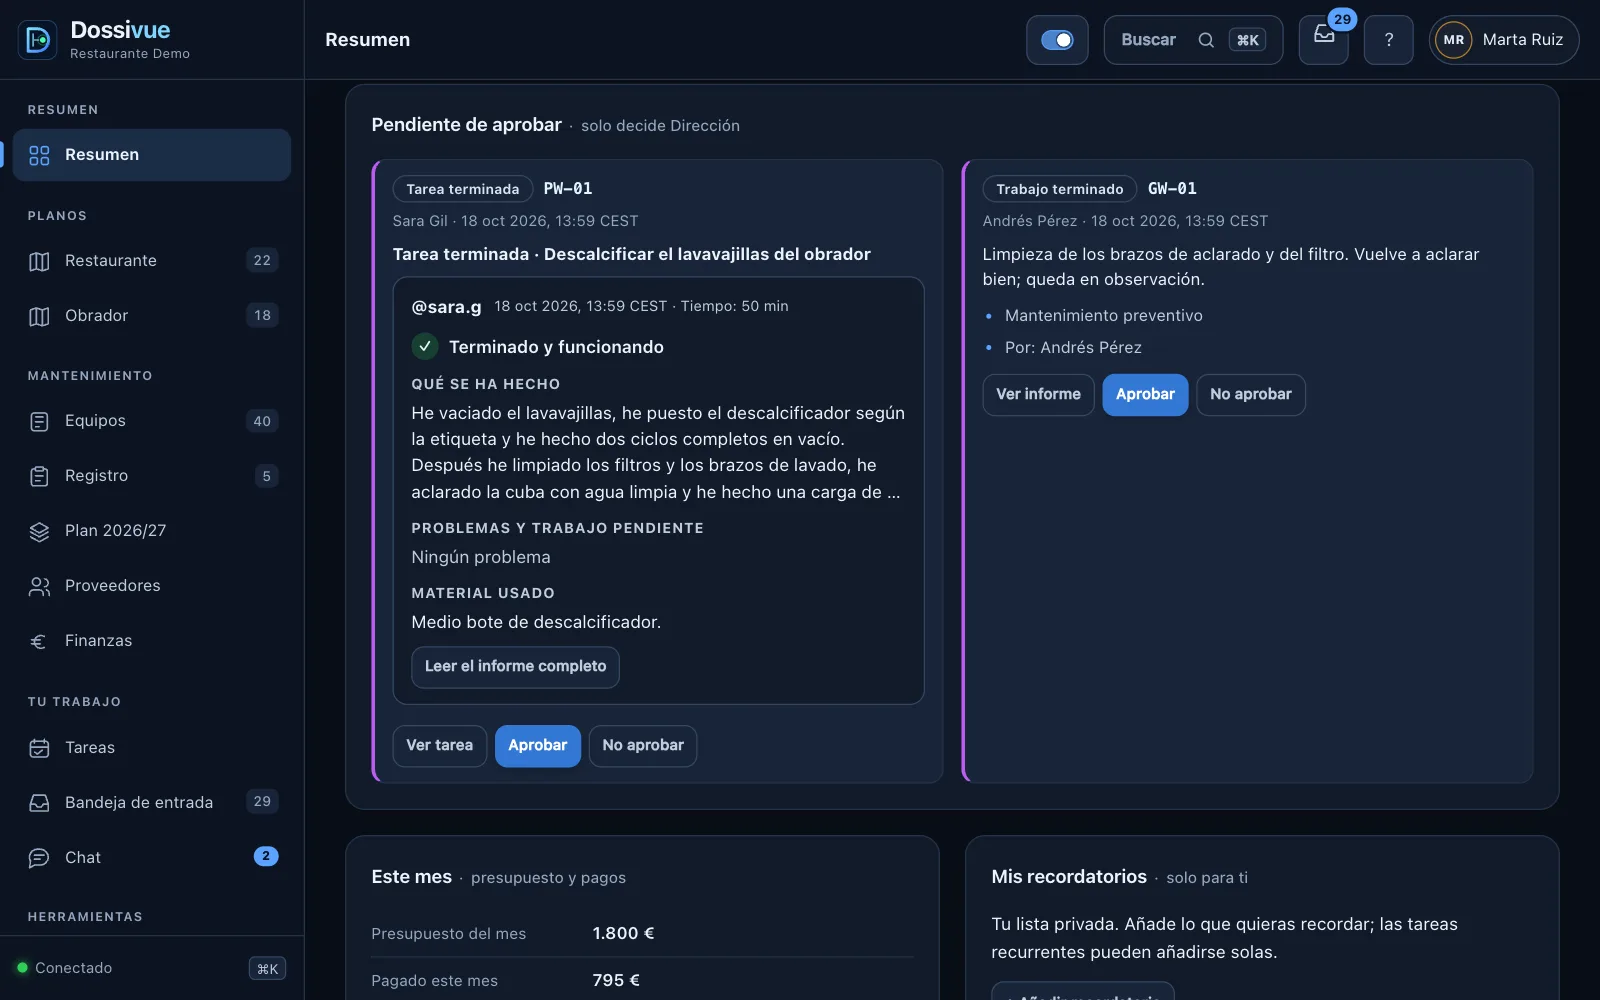Image resolution: width=1600 pixels, height=1000 pixels.
Task: Go to Obrador plans
Action: [x=152, y=316]
